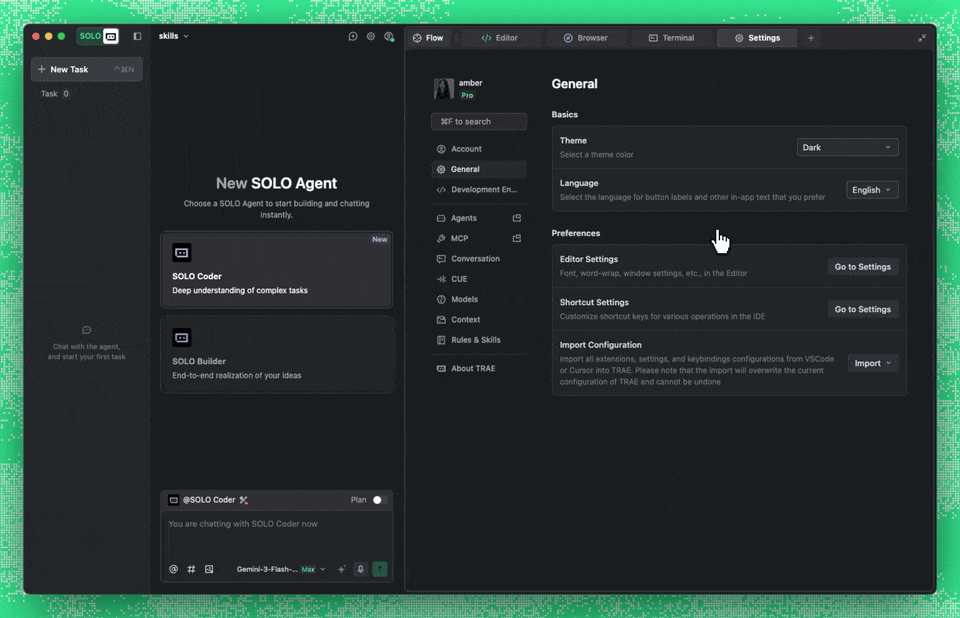Image resolution: width=960 pixels, height=618 pixels.
Task: Click the Pro badge under amber
Action: pos(467,96)
